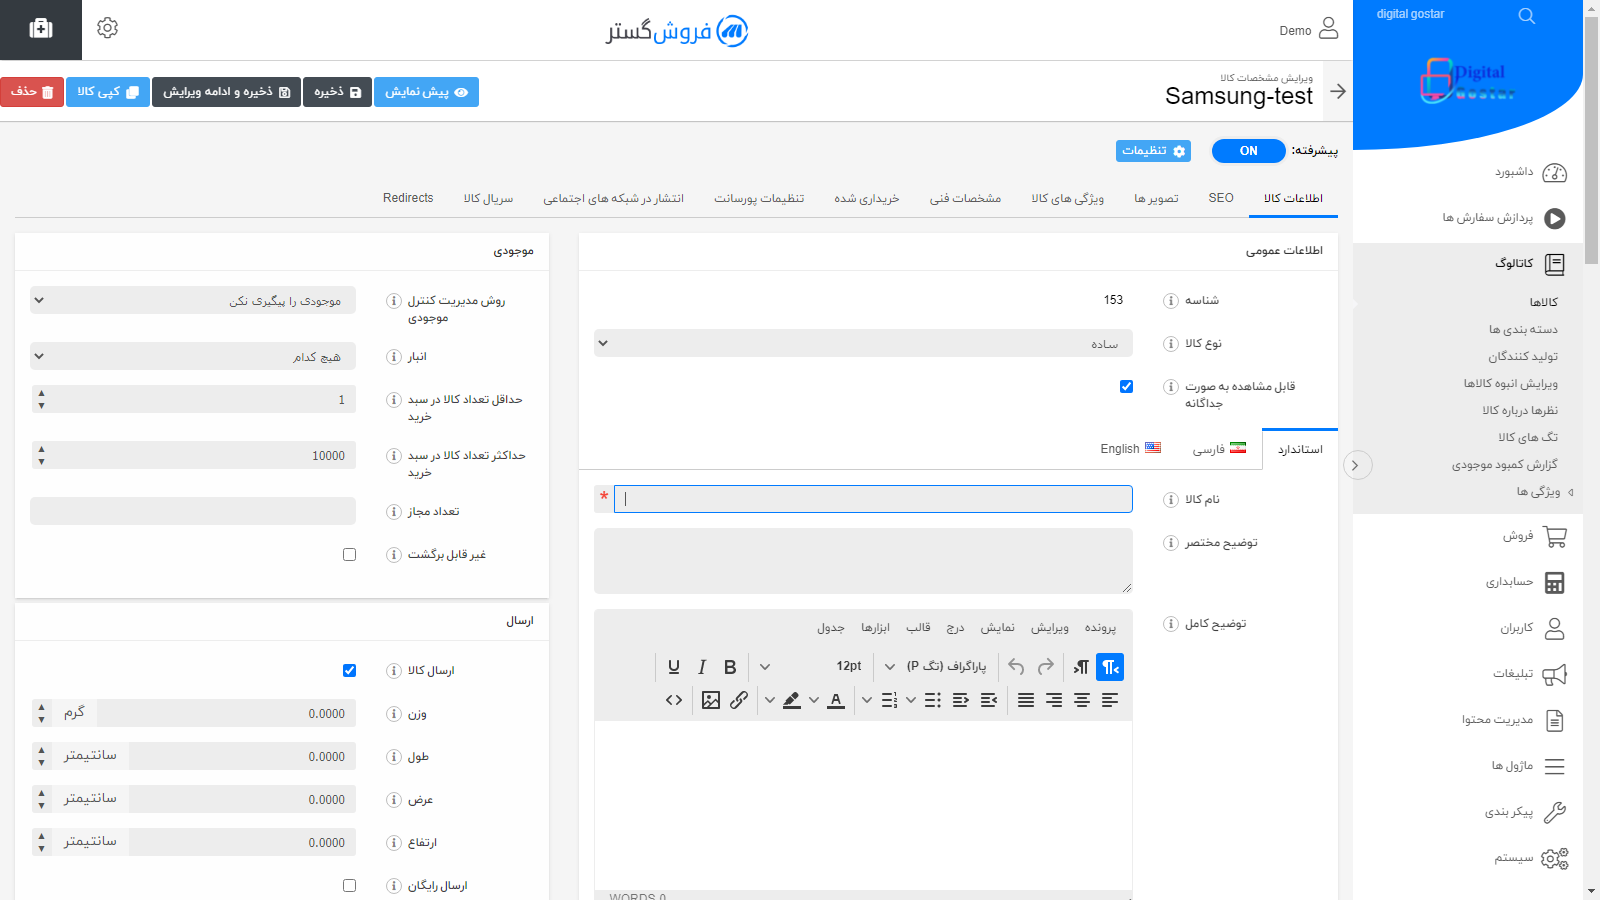The width and height of the screenshot is (1600, 900).
Task: Uncheck the قابل مشاهده به صورت جداگانه checkbox
Action: point(1126,386)
